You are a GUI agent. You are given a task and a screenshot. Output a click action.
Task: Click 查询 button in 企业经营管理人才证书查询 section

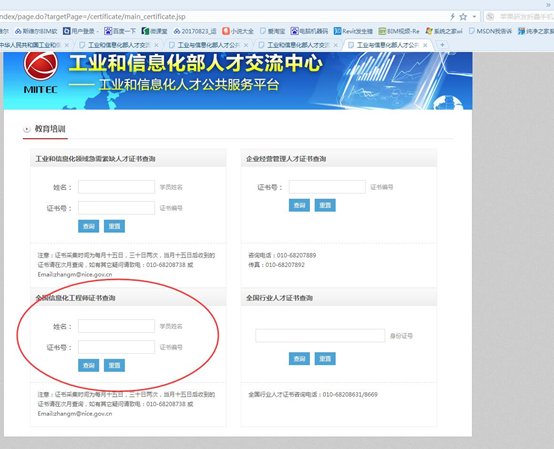click(x=299, y=205)
